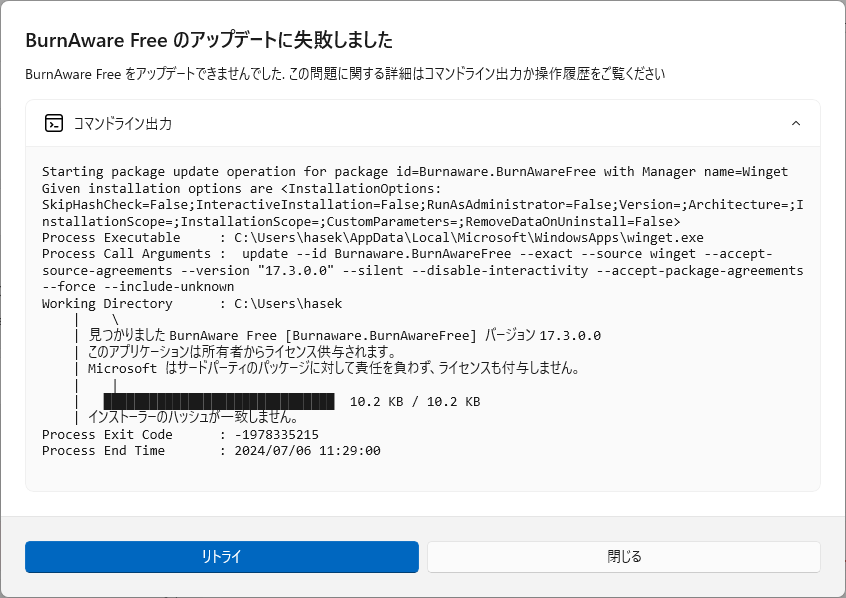846x598 pixels.
Task: Click the line starting 'Starting package update operation'
Action: point(415,172)
